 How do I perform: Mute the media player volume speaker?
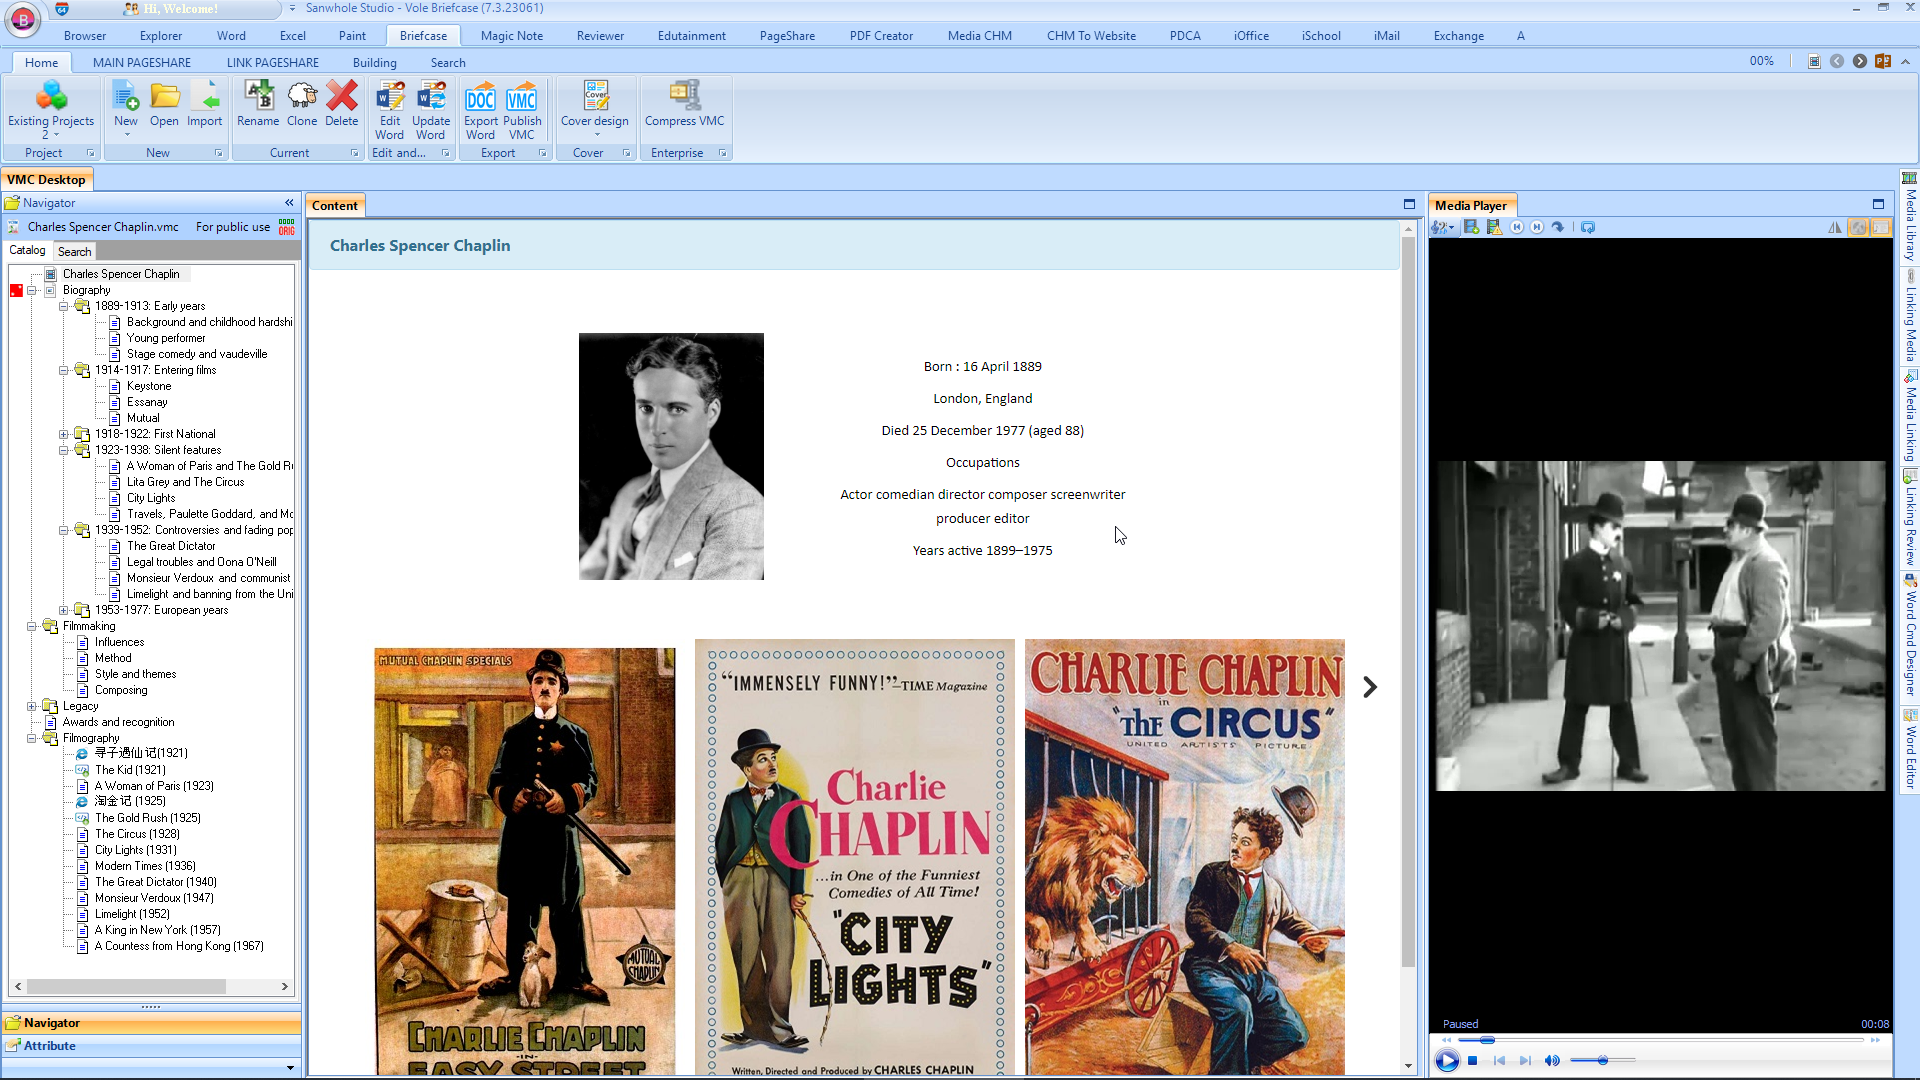point(1552,1061)
